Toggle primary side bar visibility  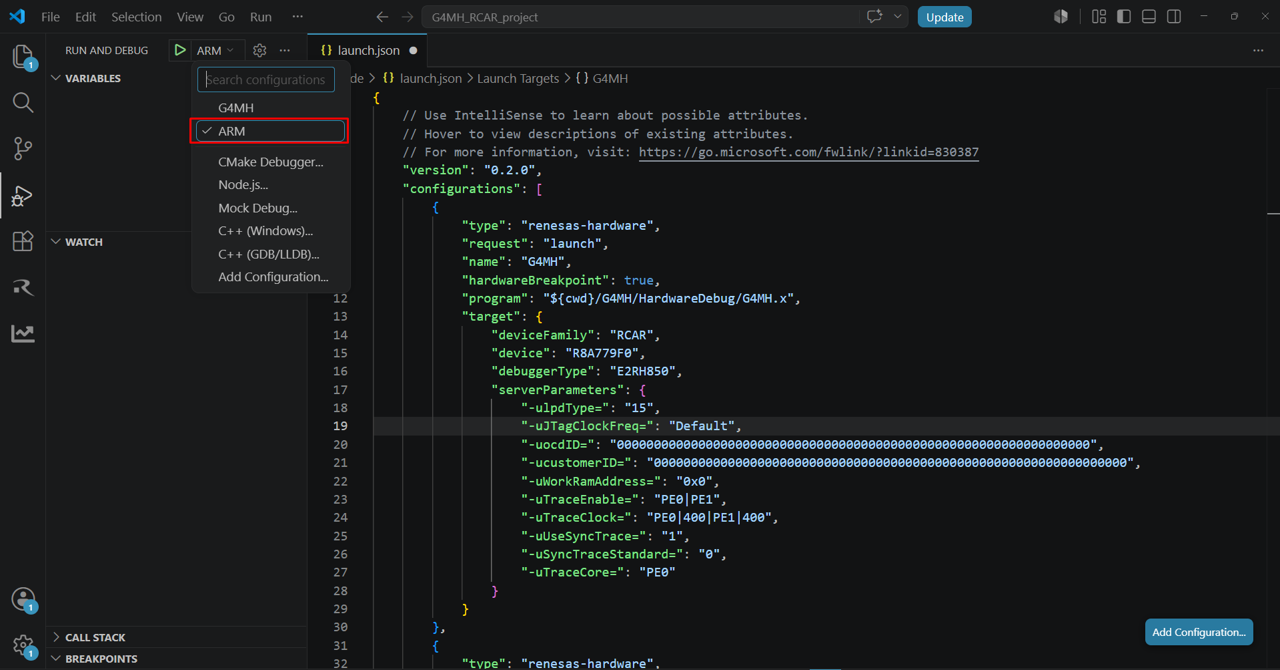1124,17
